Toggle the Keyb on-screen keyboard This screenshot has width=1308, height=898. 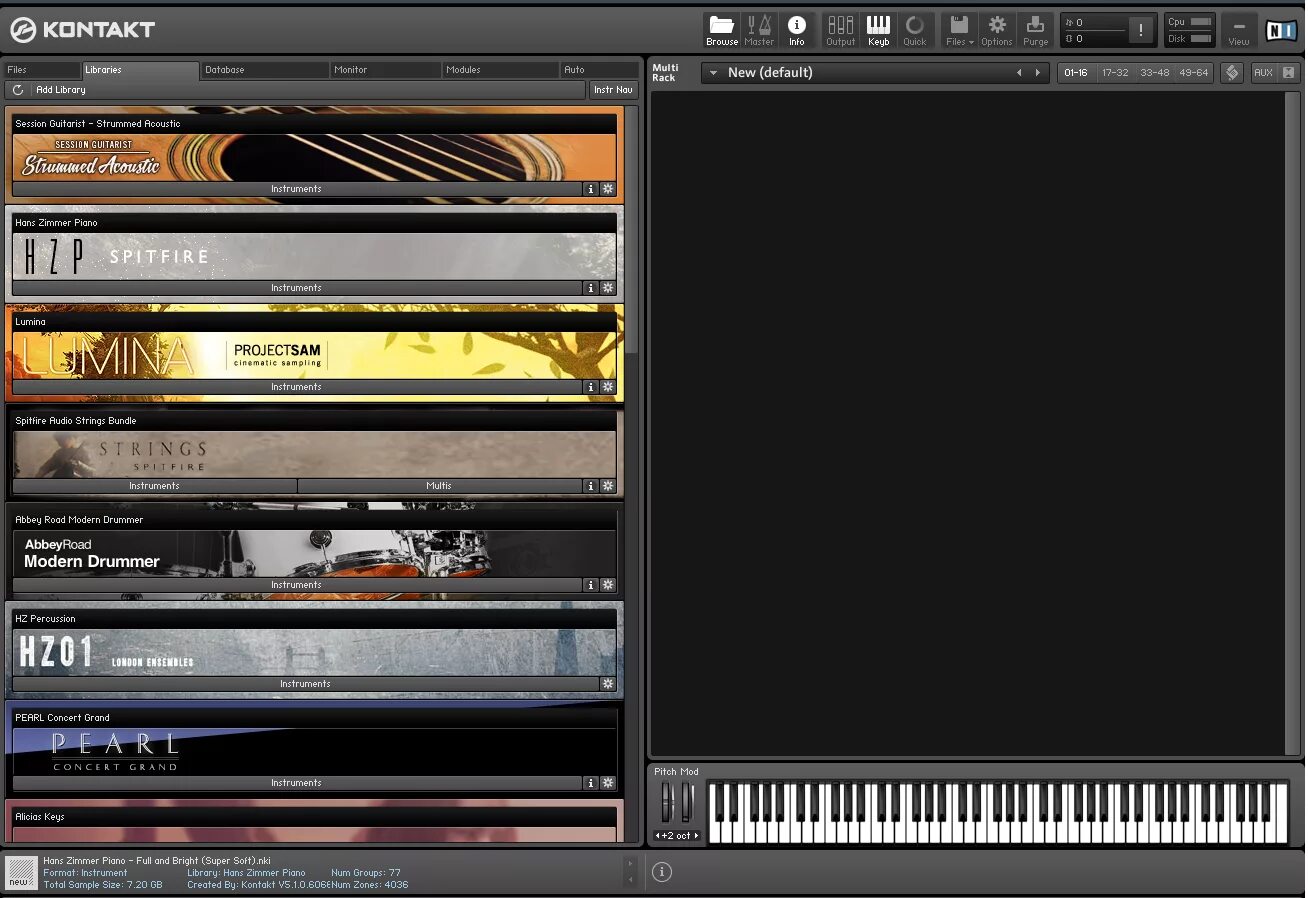click(878, 30)
